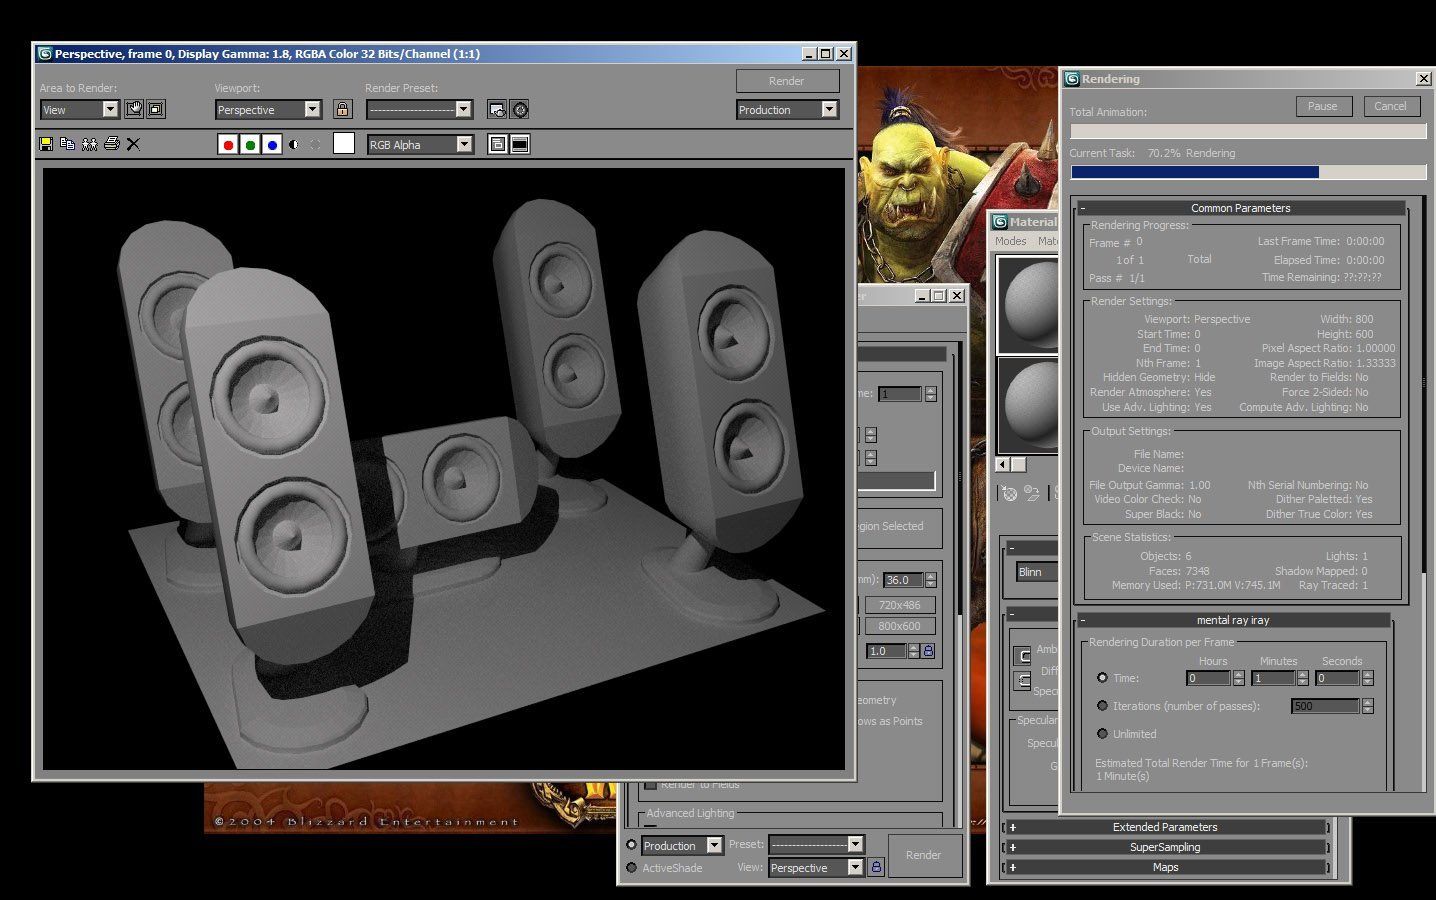1436x900 pixels.
Task: Select the Unlimited radio button
Action: (1103, 733)
